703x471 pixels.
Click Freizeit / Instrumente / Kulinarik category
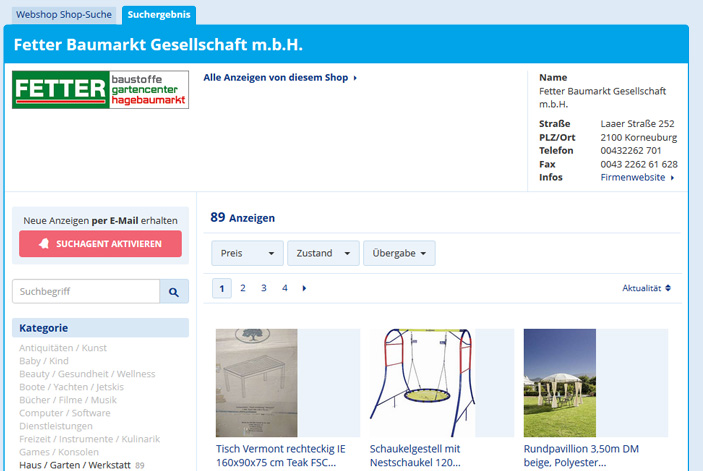pos(89,439)
